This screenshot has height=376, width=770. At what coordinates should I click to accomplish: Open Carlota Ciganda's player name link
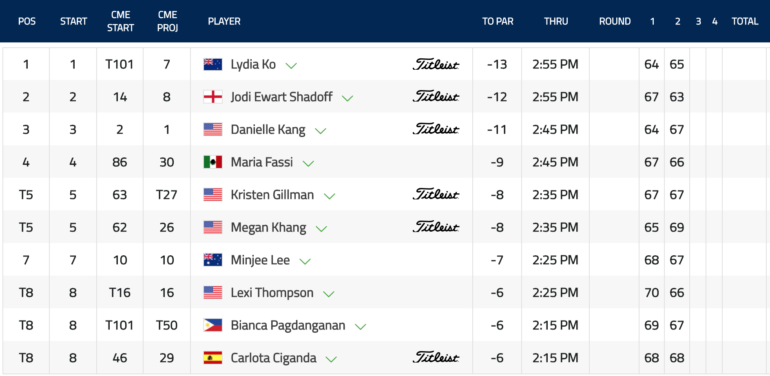[x=274, y=358]
